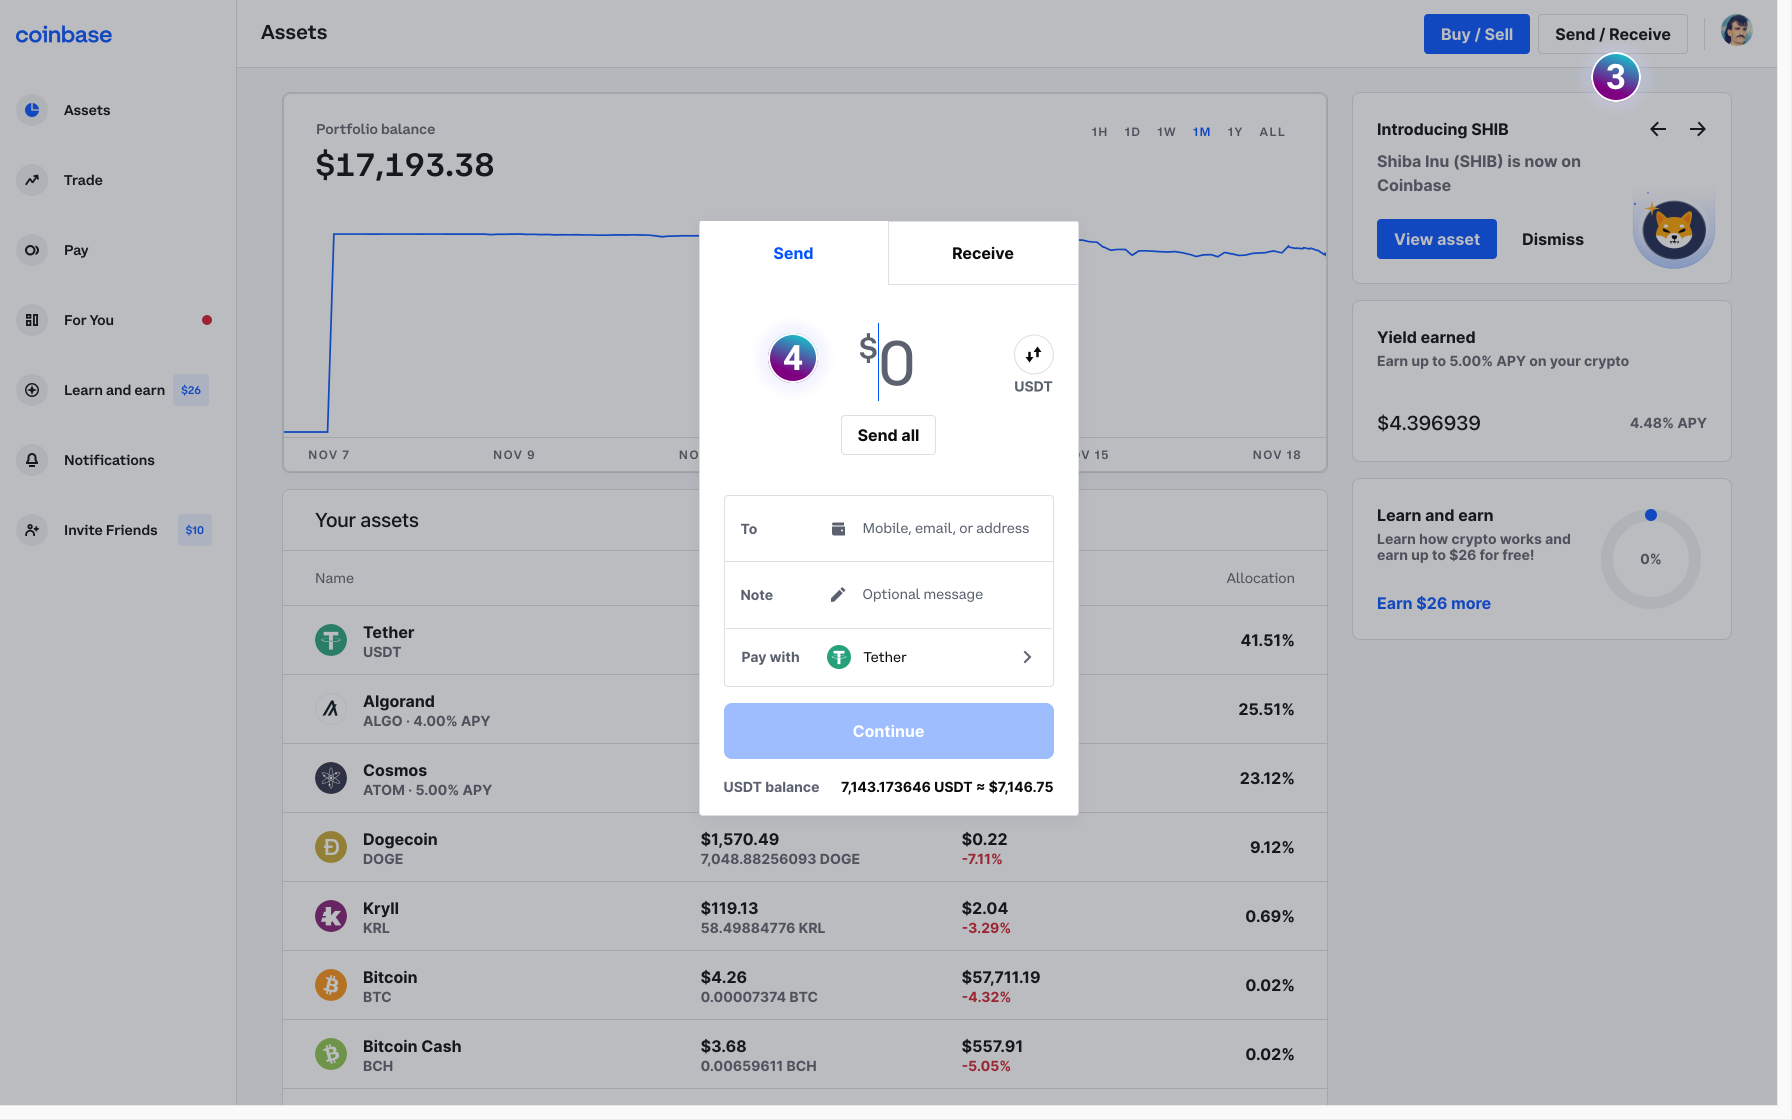Open the Earn $26 more link
Viewport: 1792px width, 1120px height.
[1433, 603]
